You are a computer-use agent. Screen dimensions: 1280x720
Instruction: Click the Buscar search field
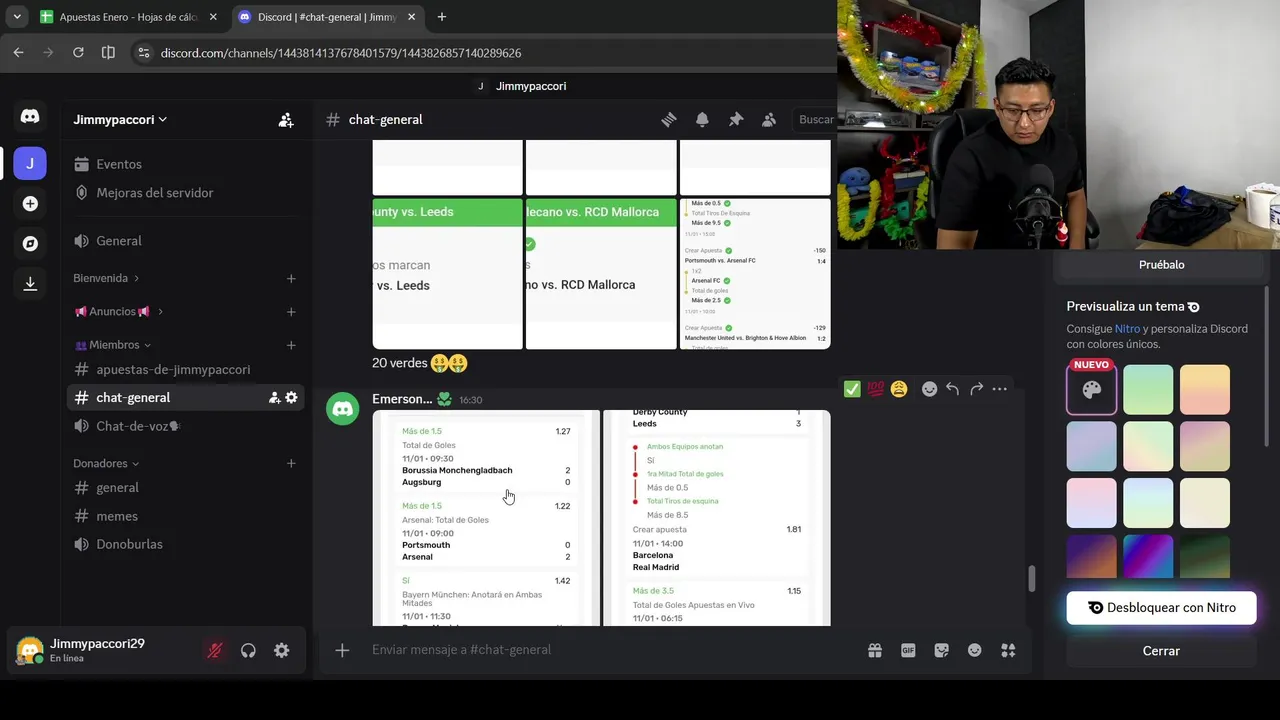coord(815,119)
